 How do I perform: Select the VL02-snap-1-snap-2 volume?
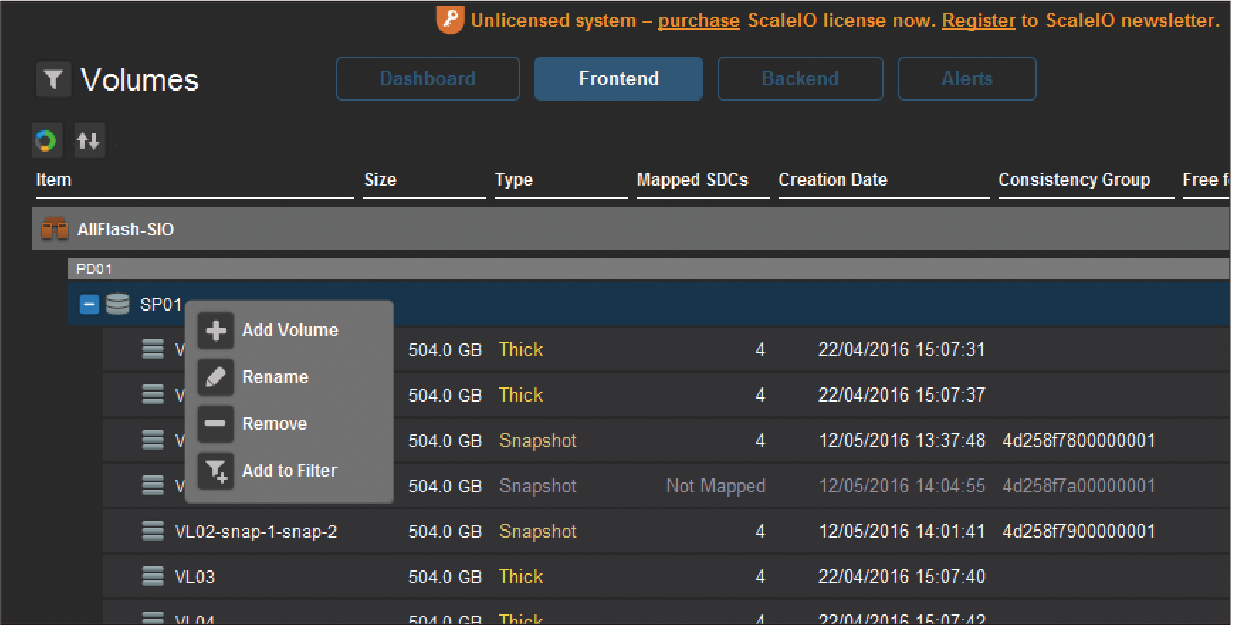click(666, 531)
